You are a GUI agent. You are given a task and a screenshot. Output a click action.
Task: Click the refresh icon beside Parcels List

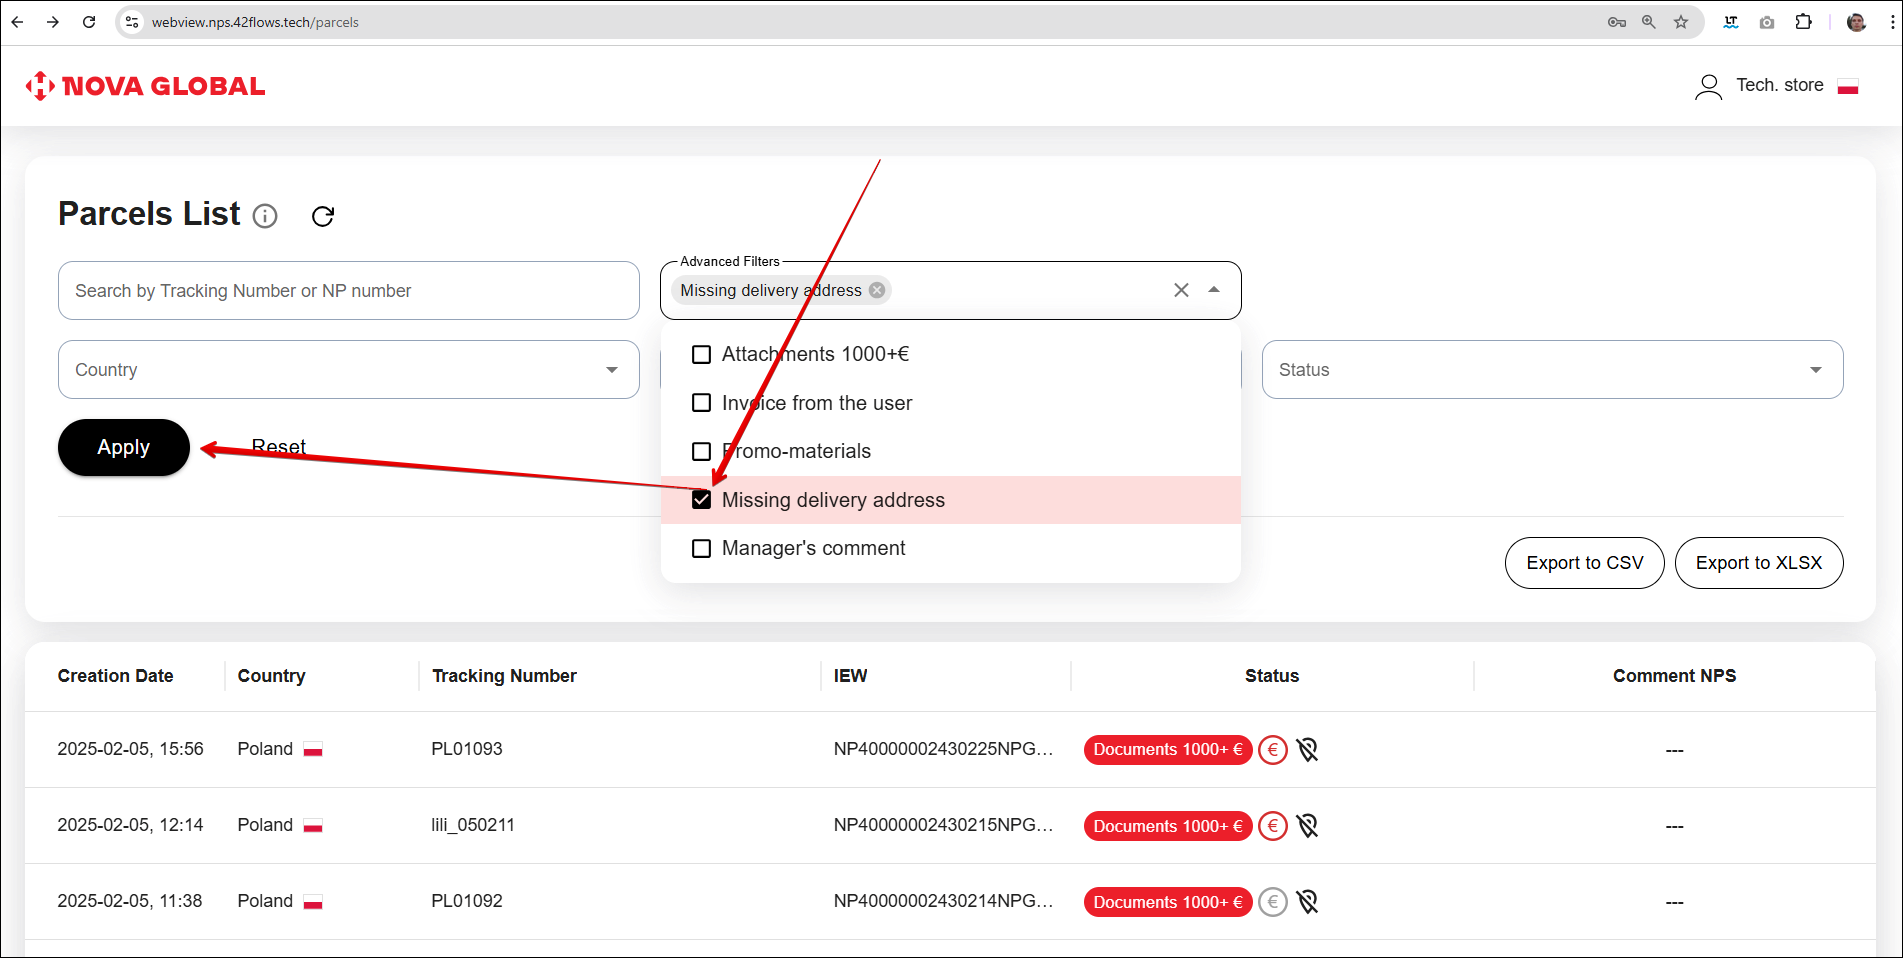click(322, 216)
